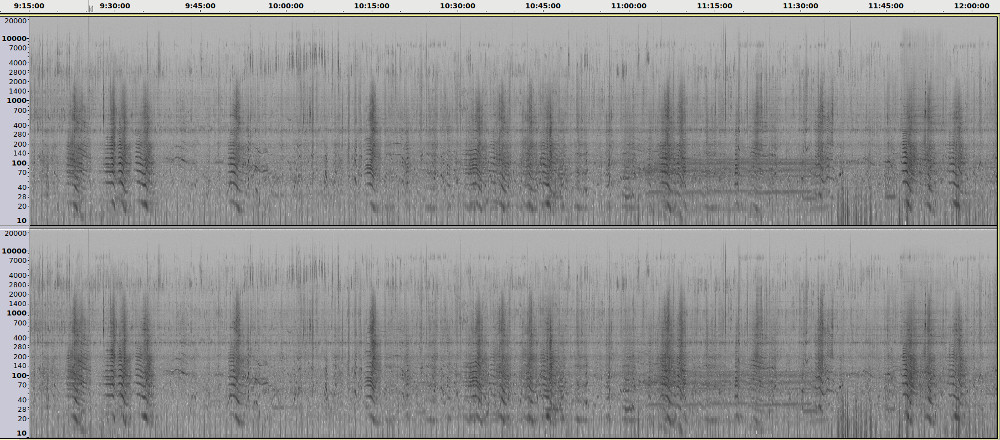Click 20000 on the bottom track frequency scale
The width and height of the screenshot is (1000, 440).
(x=16, y=233)
